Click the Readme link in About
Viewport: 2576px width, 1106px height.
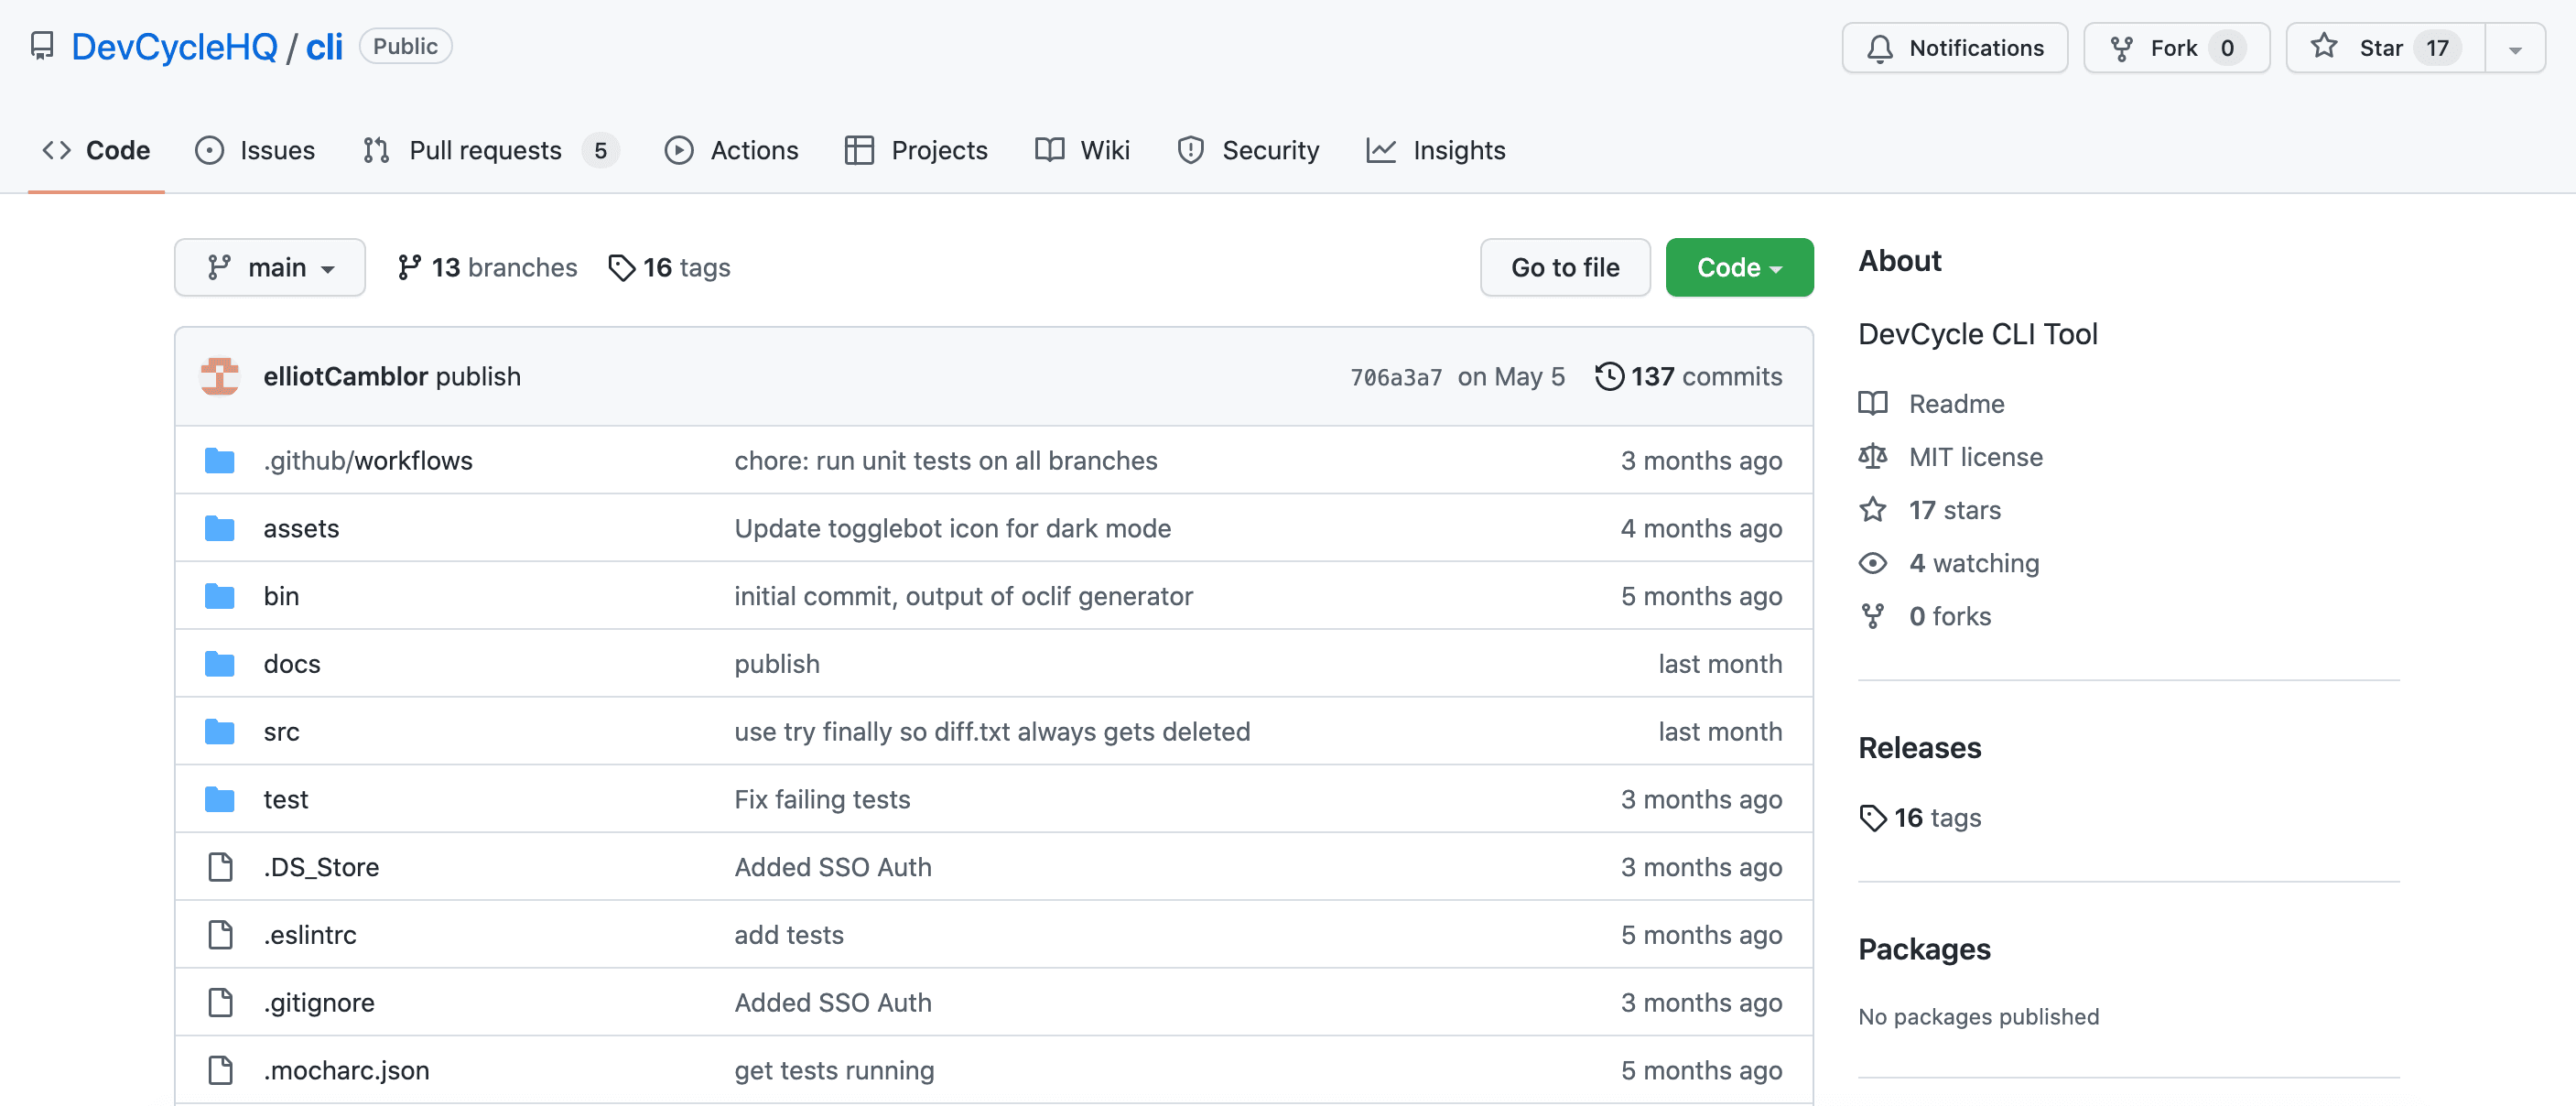point(1958,401)
